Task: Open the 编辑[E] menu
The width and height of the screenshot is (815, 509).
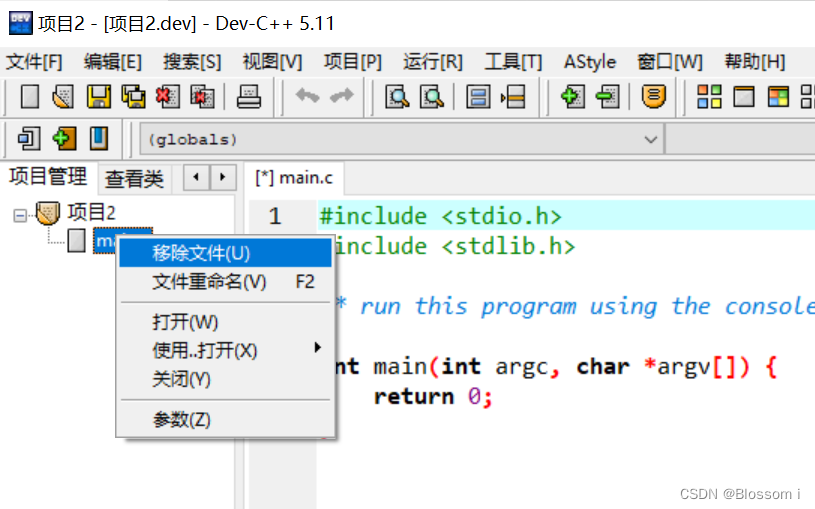Action: (113, 62)
